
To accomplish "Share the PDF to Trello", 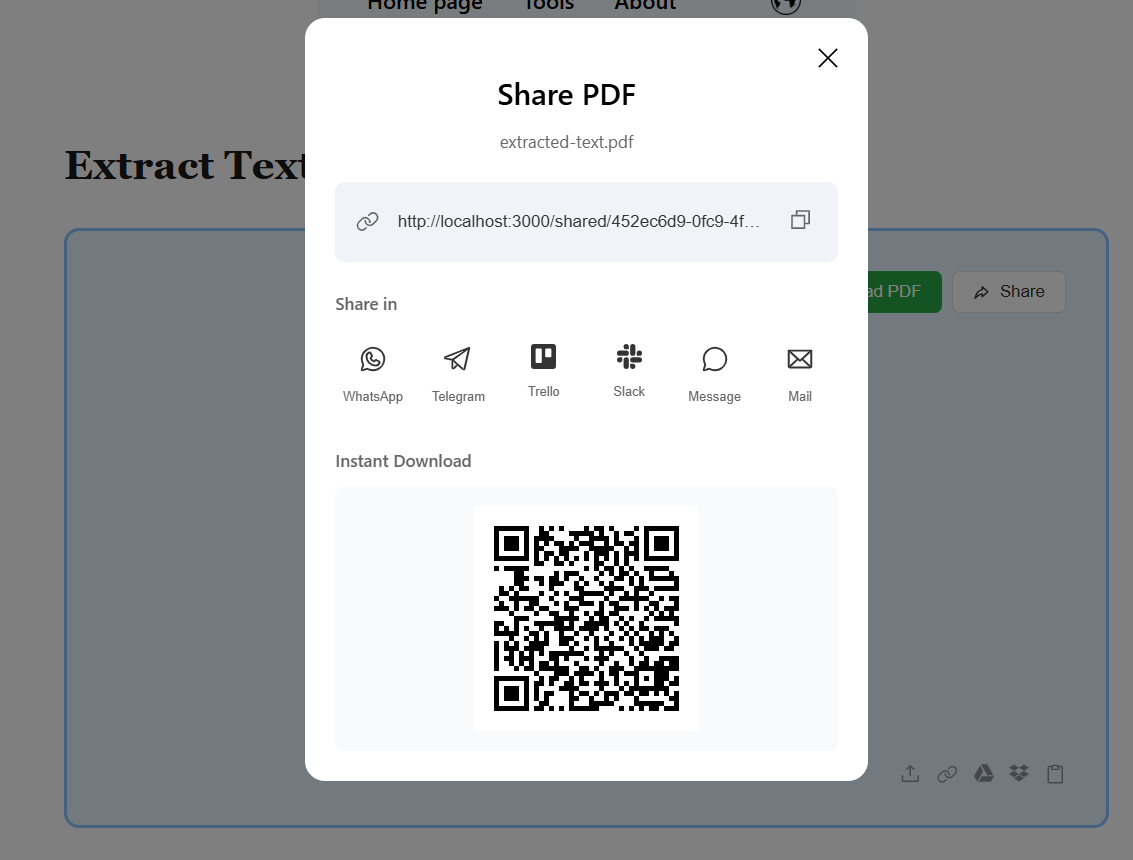I will click(x=543, y=370).
